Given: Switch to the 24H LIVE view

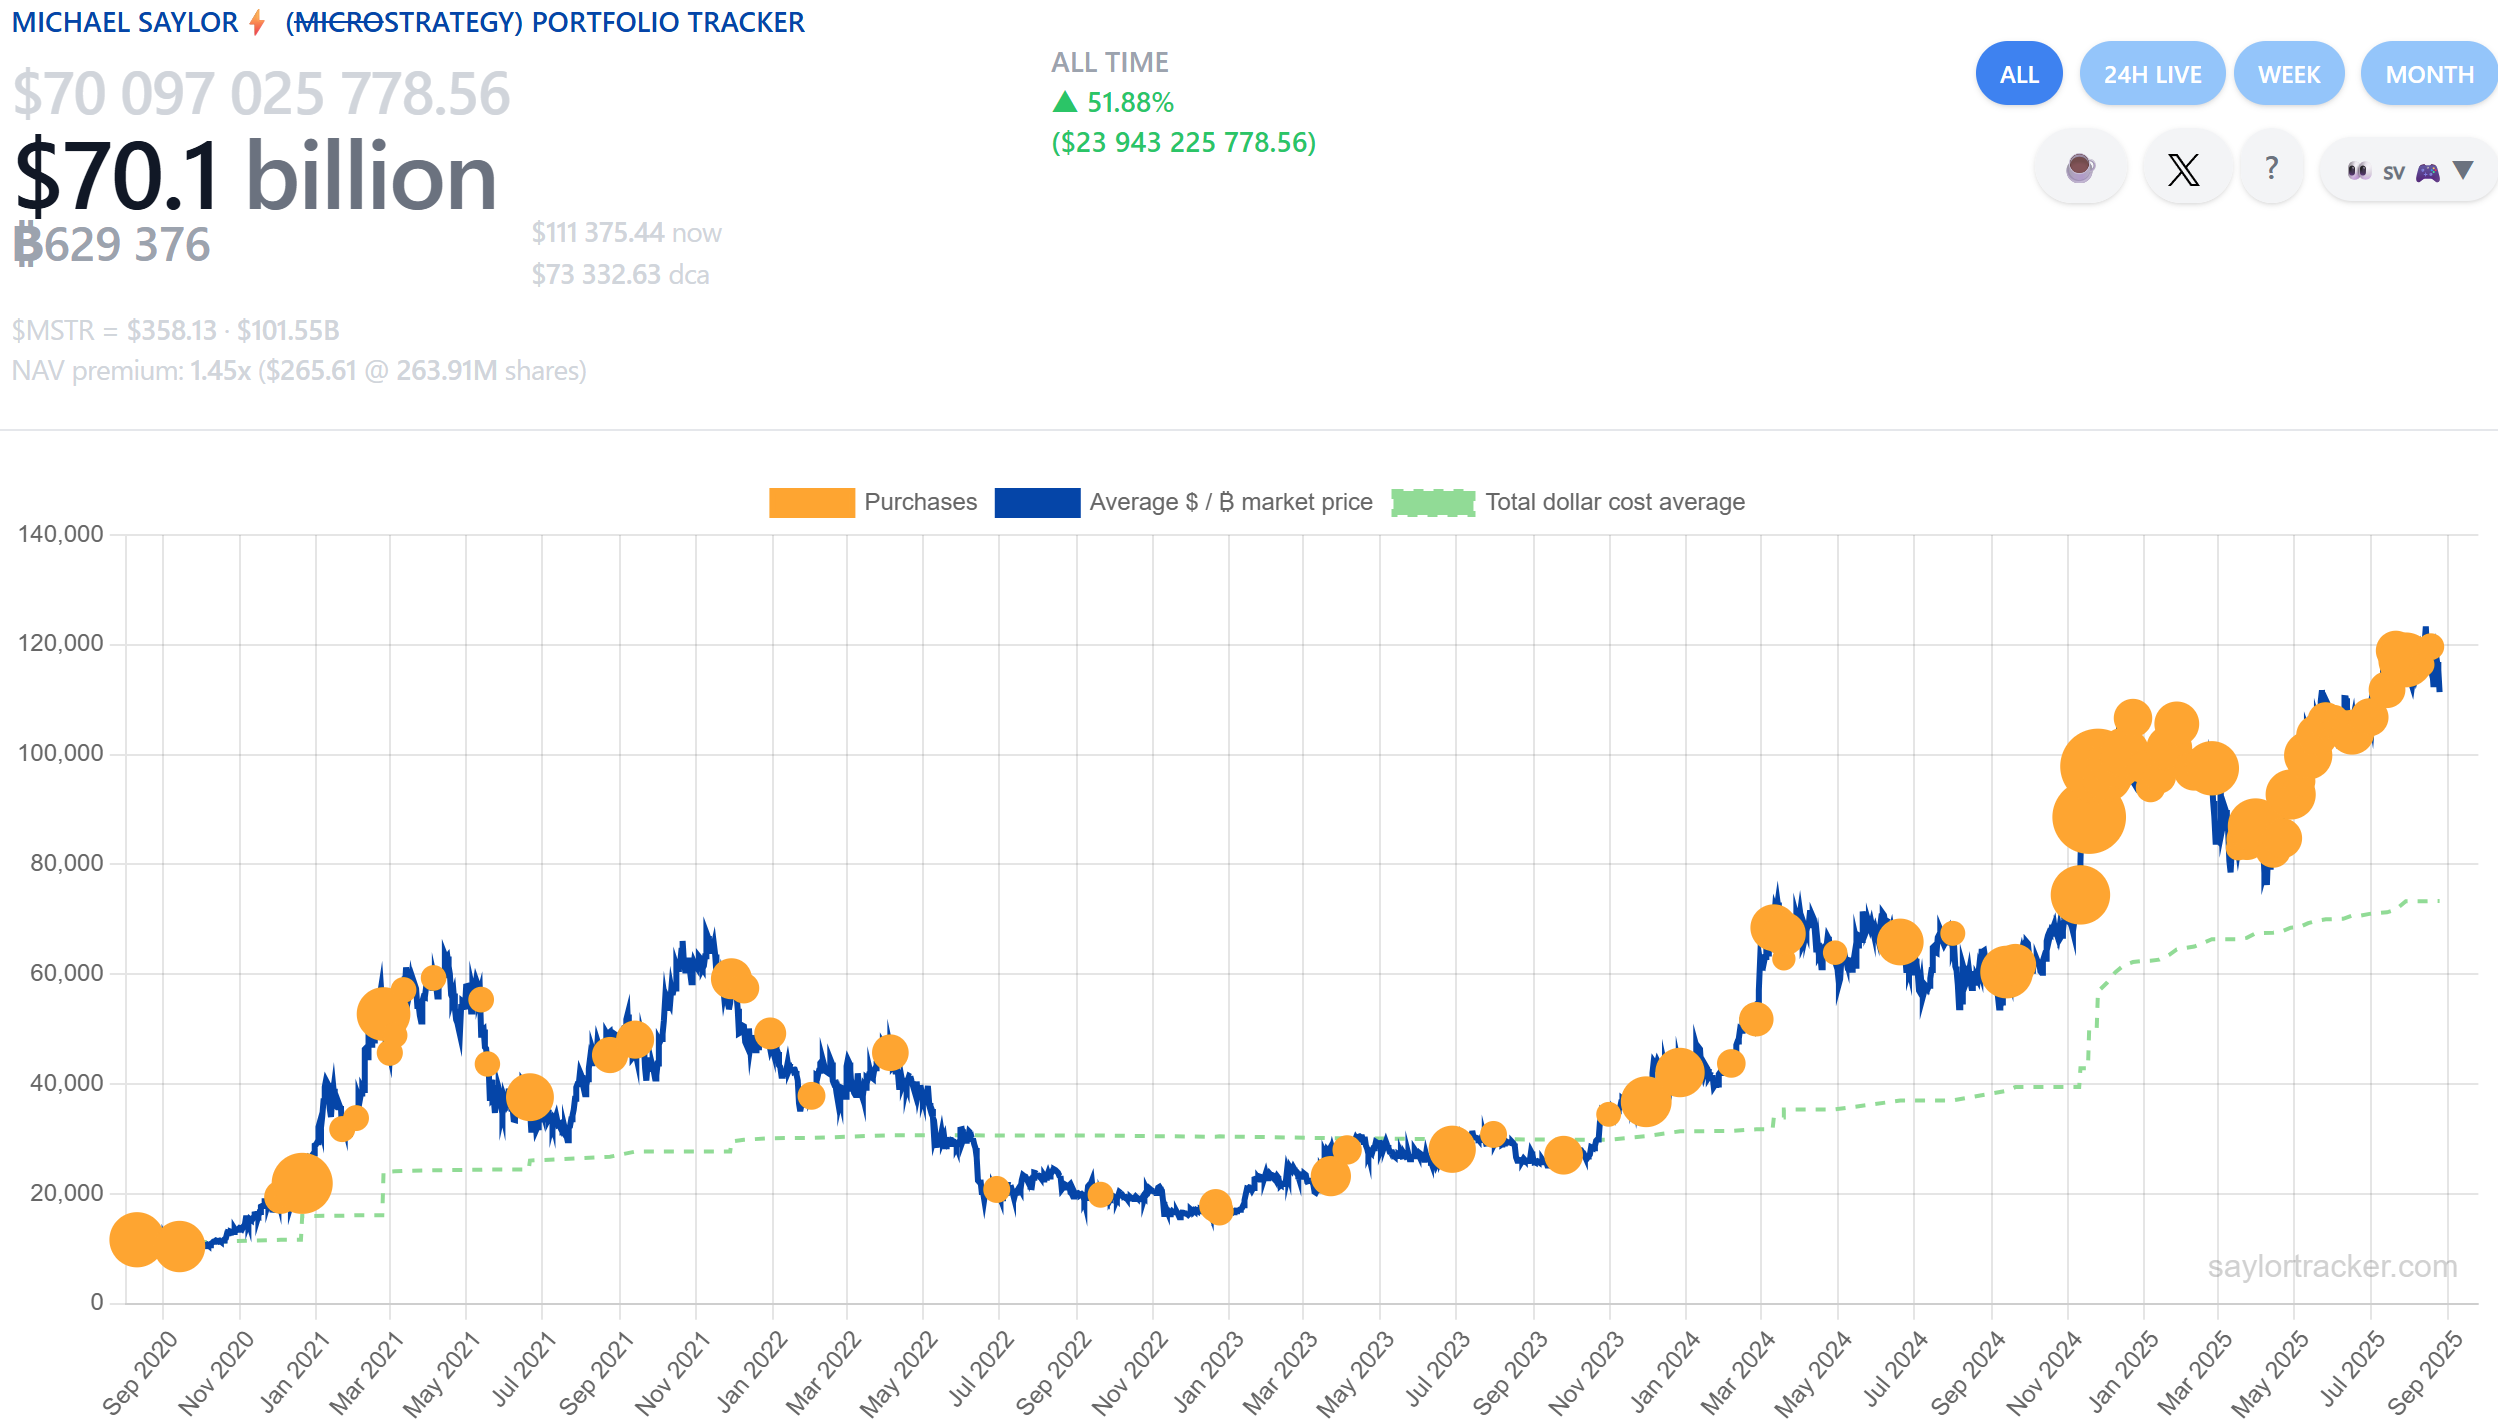Looking at the screenshot, I should point(2152,74).
